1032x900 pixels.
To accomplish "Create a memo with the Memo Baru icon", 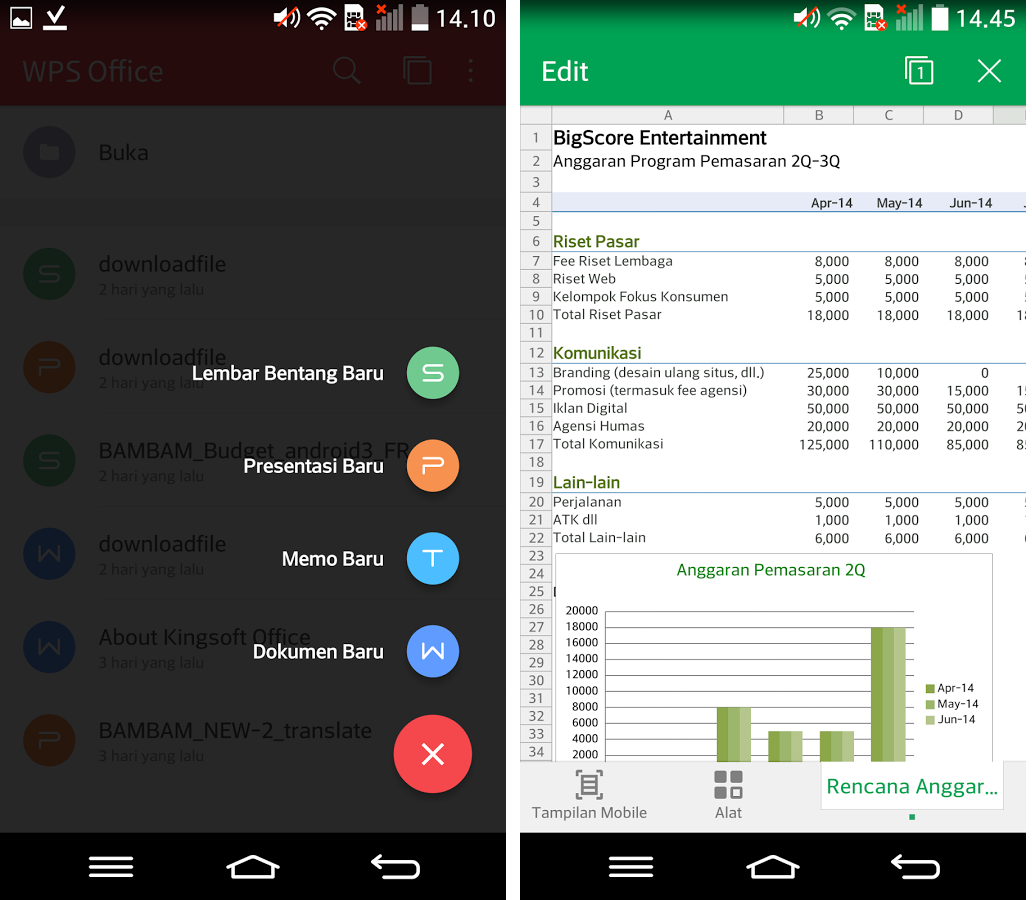I will tap(433, 559).
